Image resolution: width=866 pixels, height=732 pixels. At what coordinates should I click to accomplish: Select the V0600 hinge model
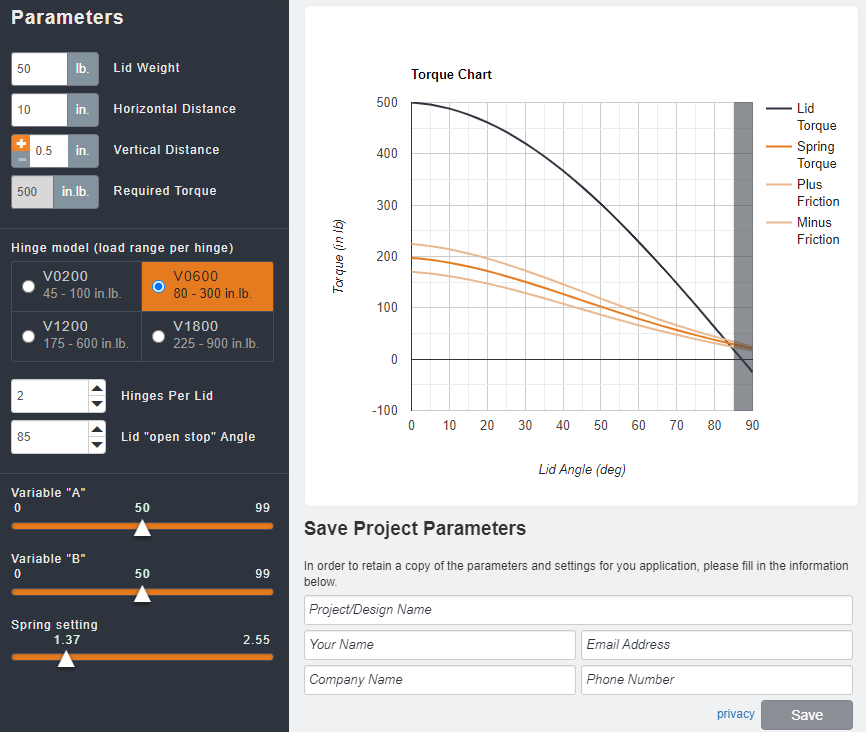click(159, 287)
